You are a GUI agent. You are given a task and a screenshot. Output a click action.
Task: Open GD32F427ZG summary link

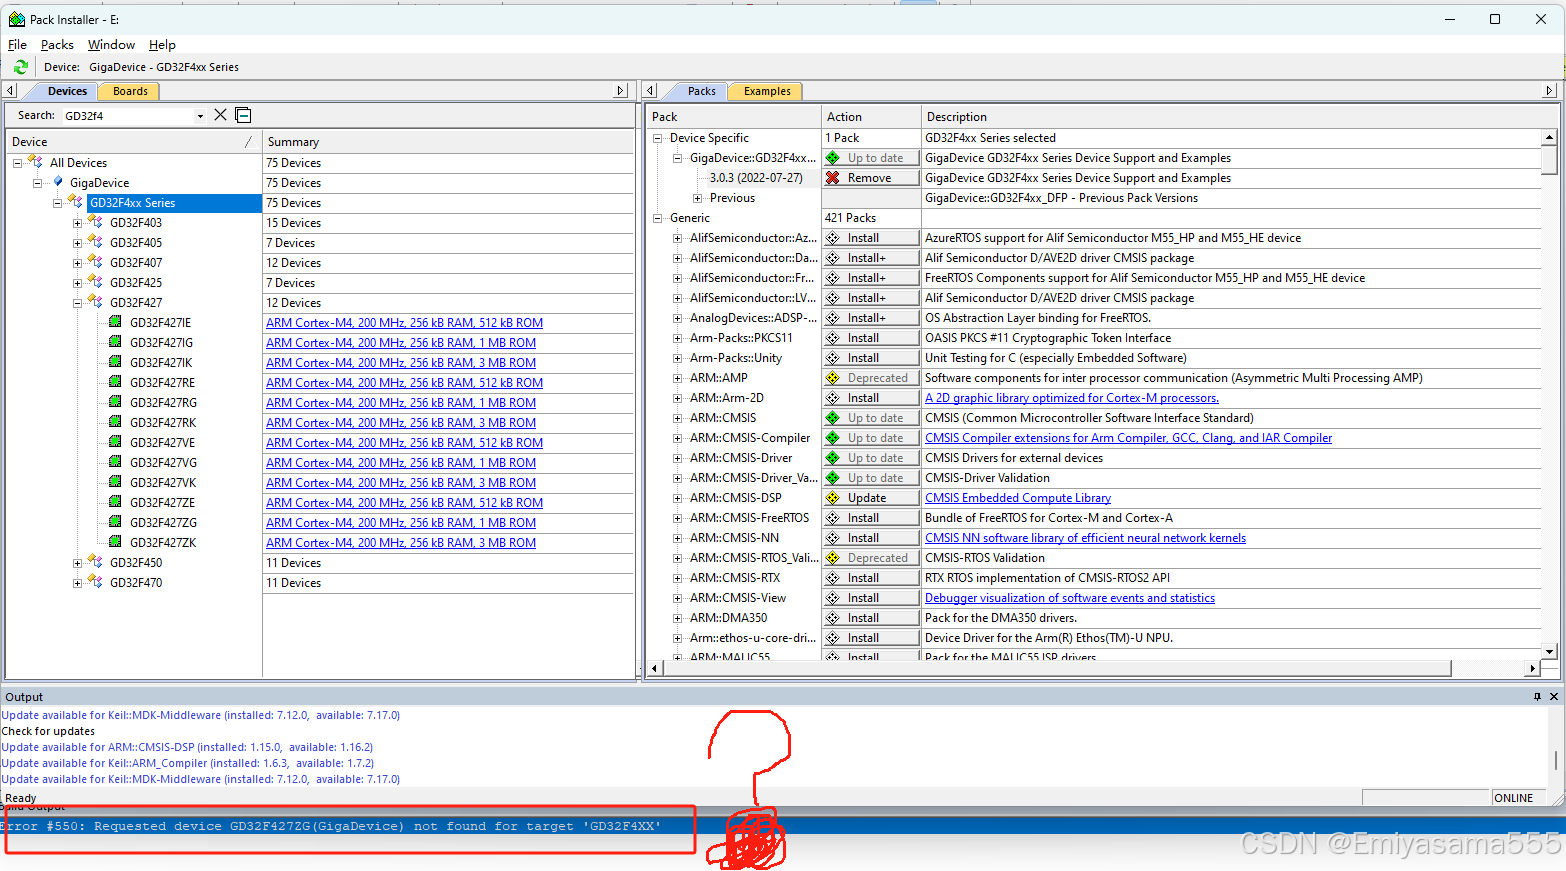(x=401, y=523)
